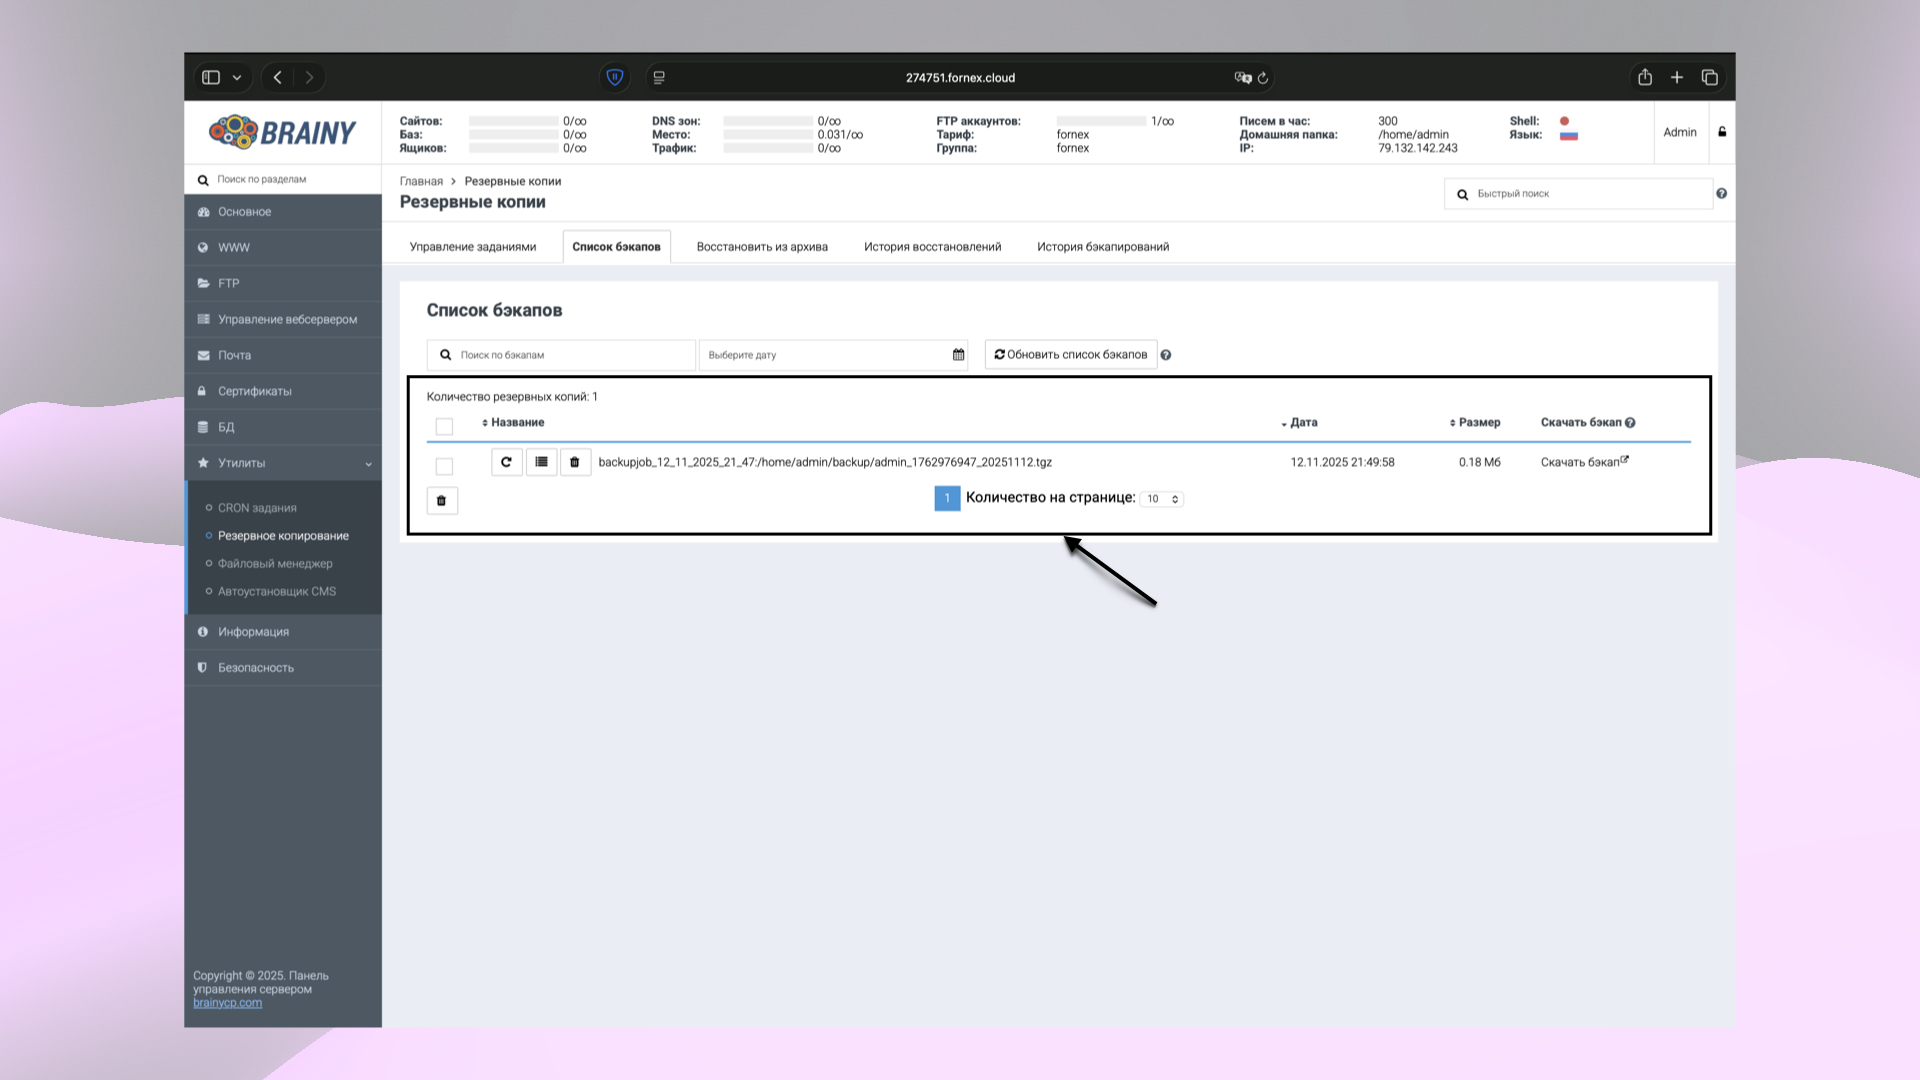This screenshot has height=1080, width=1920.
Task: Open БД sidebar section
Action: [283, 428]
